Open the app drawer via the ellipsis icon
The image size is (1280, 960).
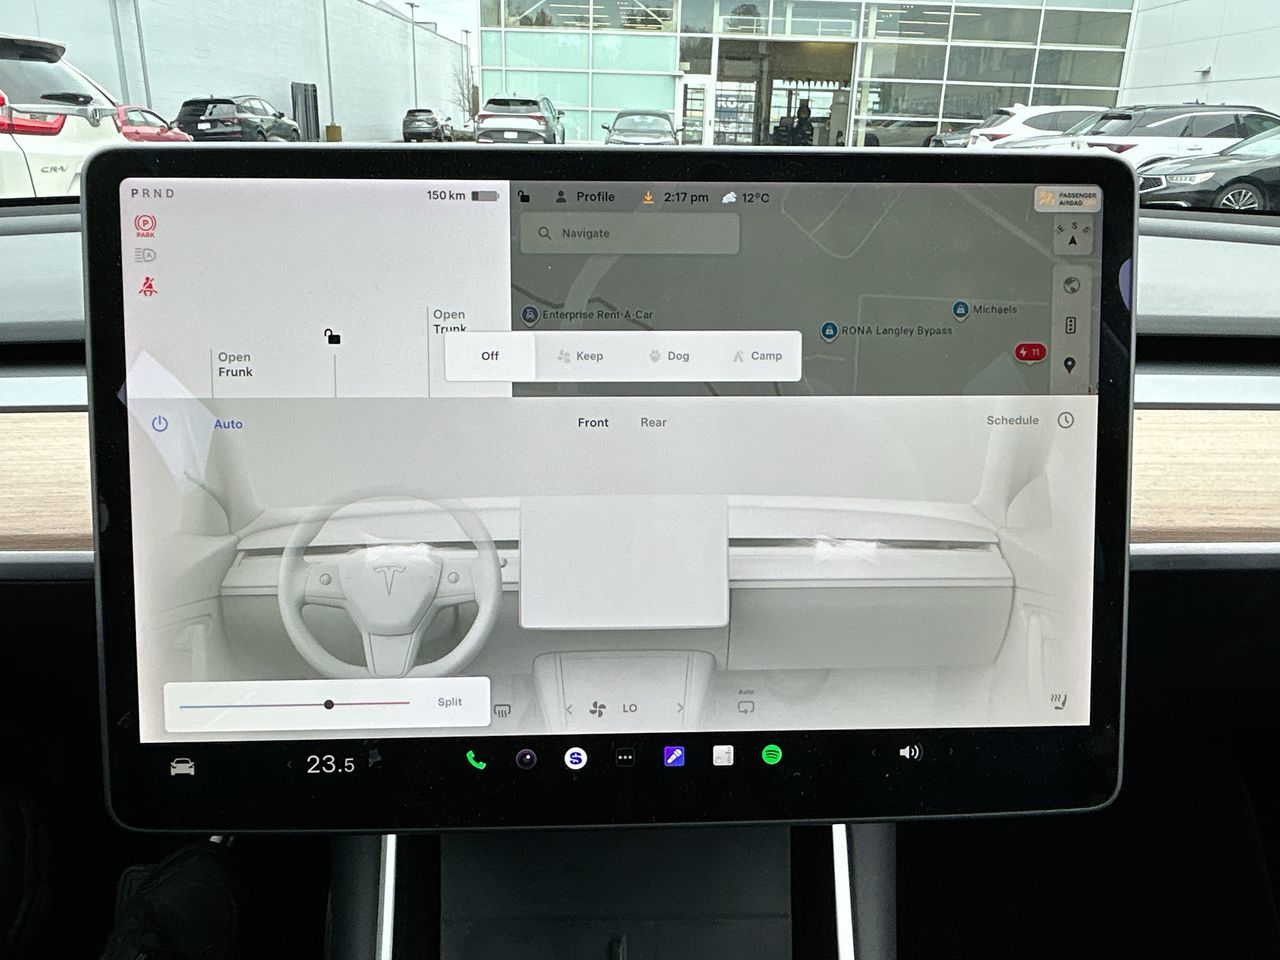pyautogui.click(x=625, y=757)
